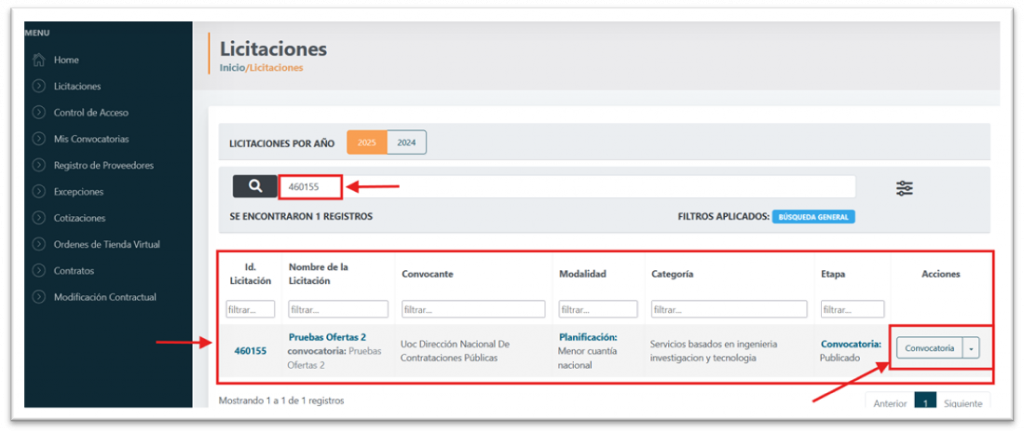Sort by Nombre de la Licitación header
1024x434 pixels.
tap(319, 274)
